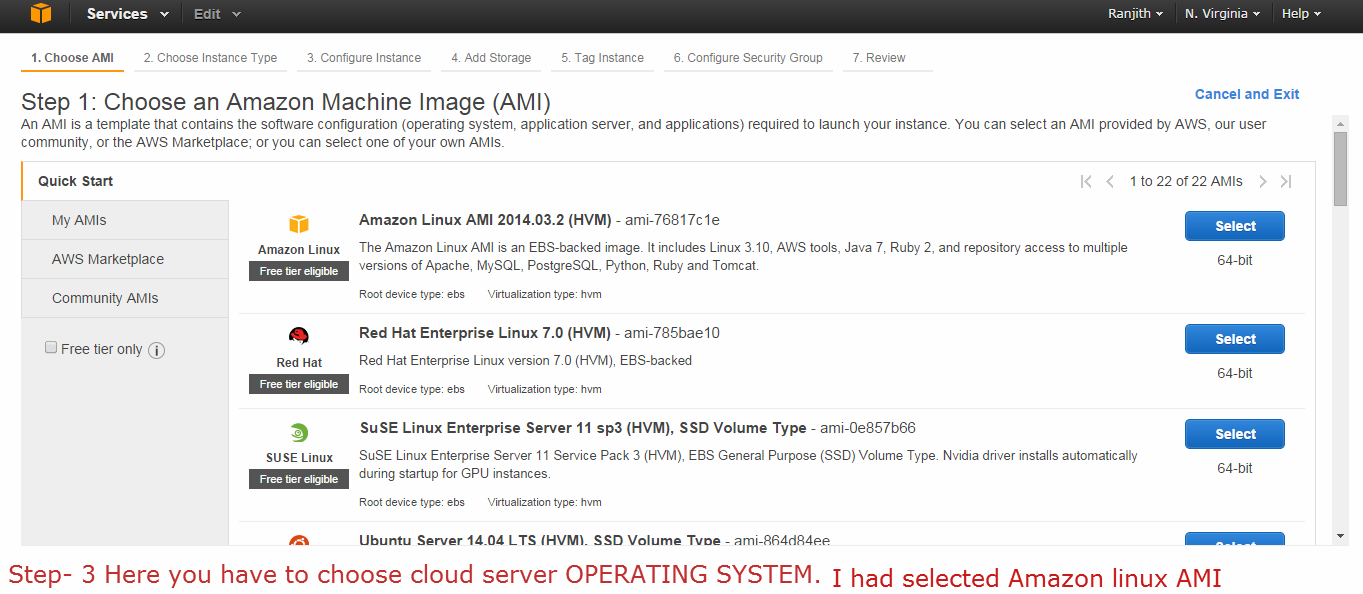Go to the 2. Choose Instance Type step

tap(210, 58)
